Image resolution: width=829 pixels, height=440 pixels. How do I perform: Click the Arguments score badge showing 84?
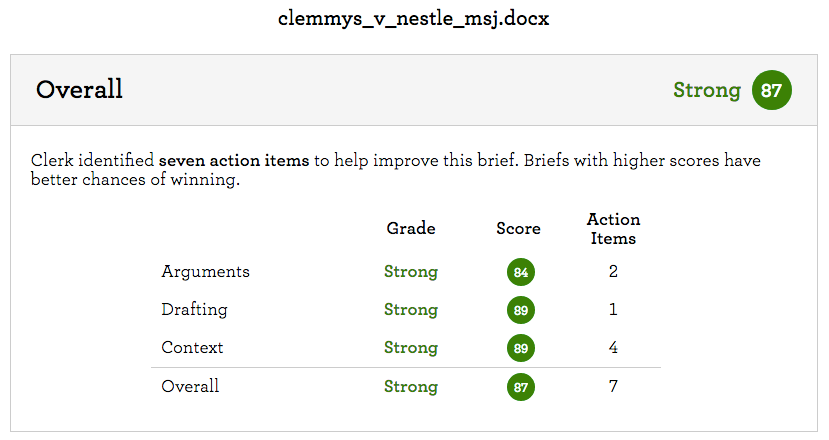[x=520, y=272]
